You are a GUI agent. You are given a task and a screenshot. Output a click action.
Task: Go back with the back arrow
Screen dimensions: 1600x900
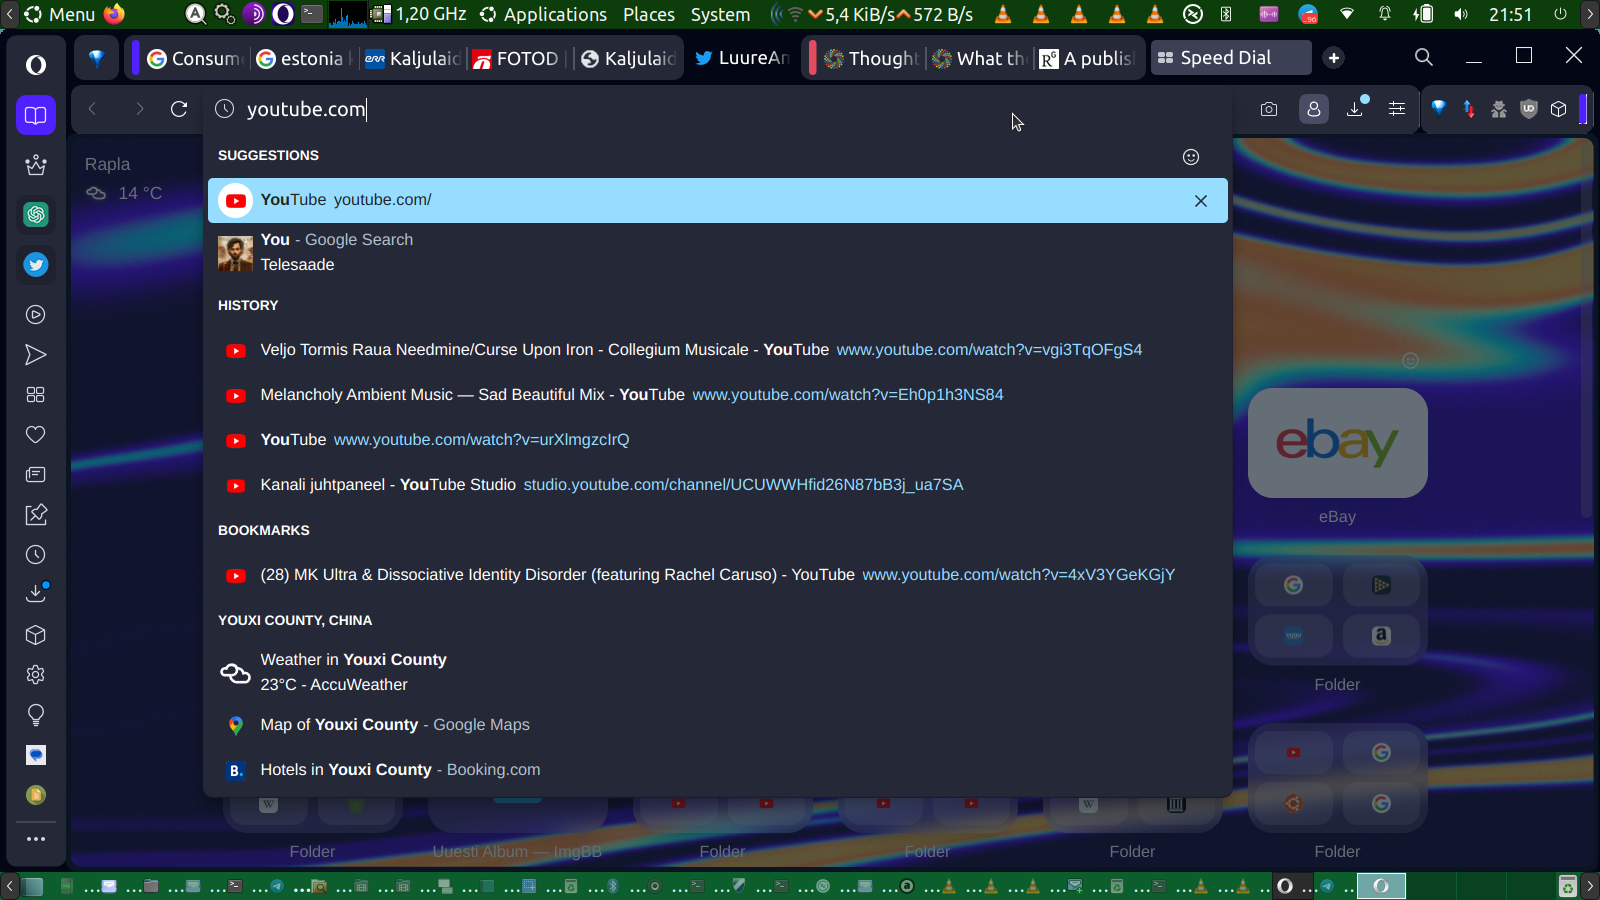(x=92, y=109)
